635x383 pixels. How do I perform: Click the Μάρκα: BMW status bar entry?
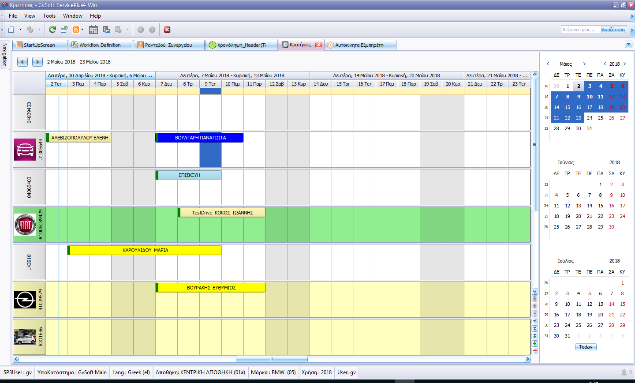coord(273,372)
